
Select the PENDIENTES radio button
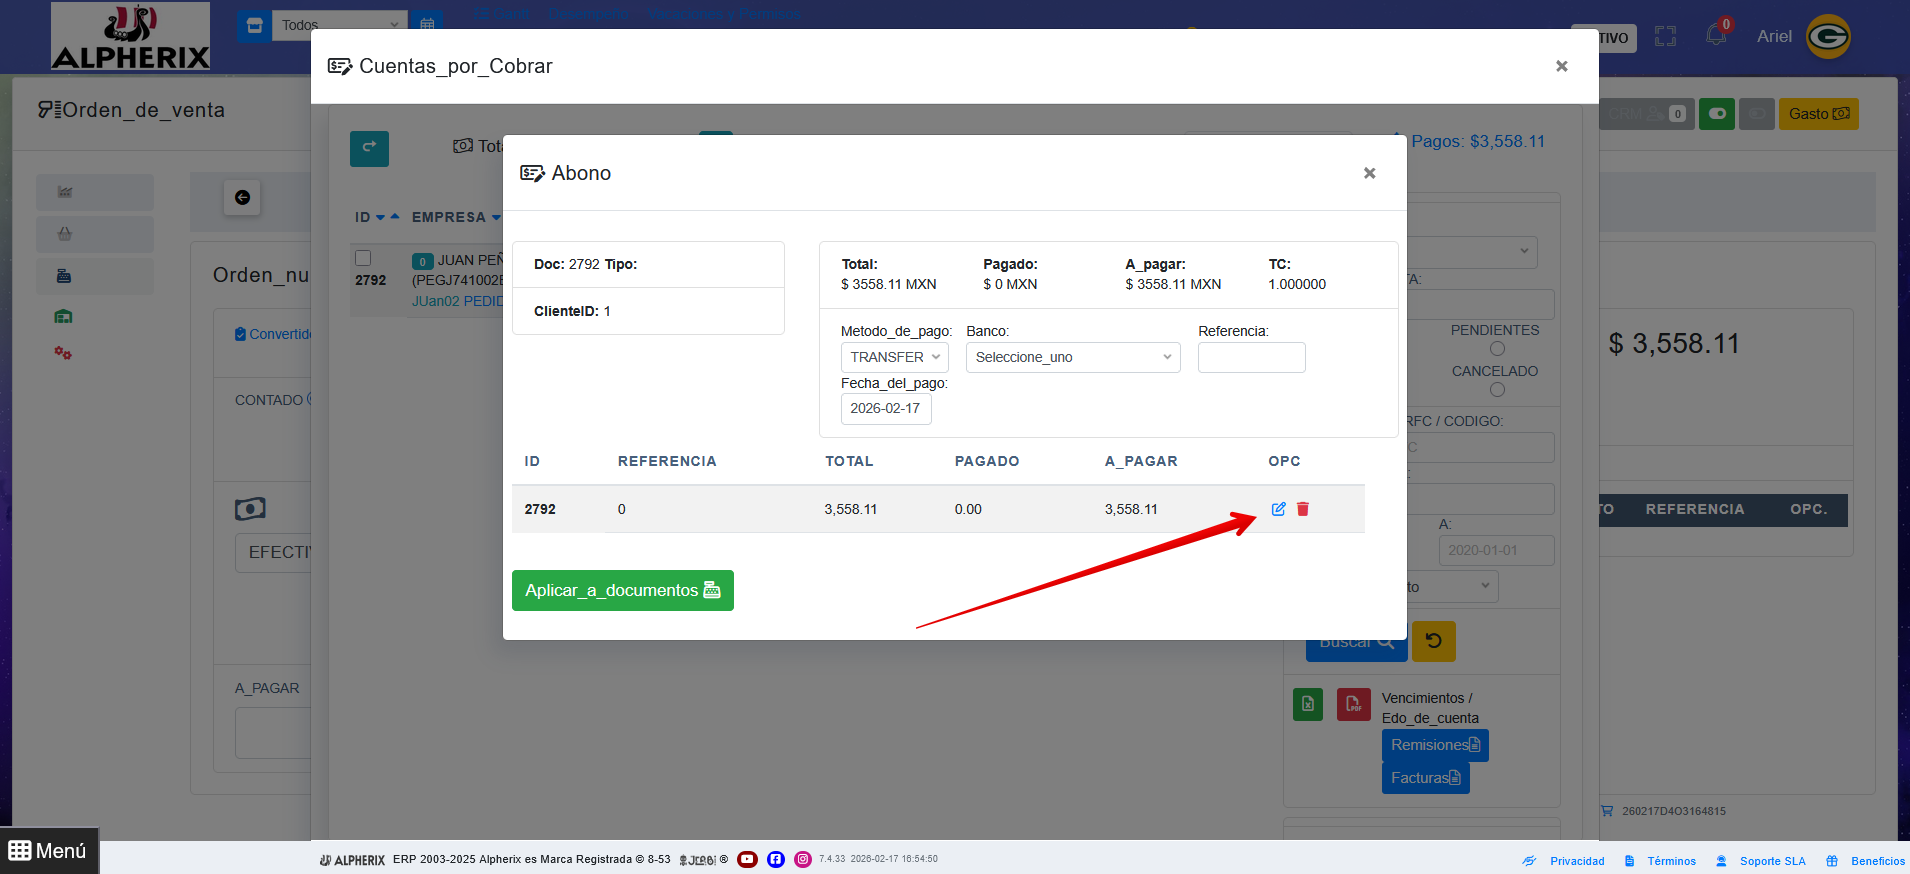click(x=1497, y=349)
